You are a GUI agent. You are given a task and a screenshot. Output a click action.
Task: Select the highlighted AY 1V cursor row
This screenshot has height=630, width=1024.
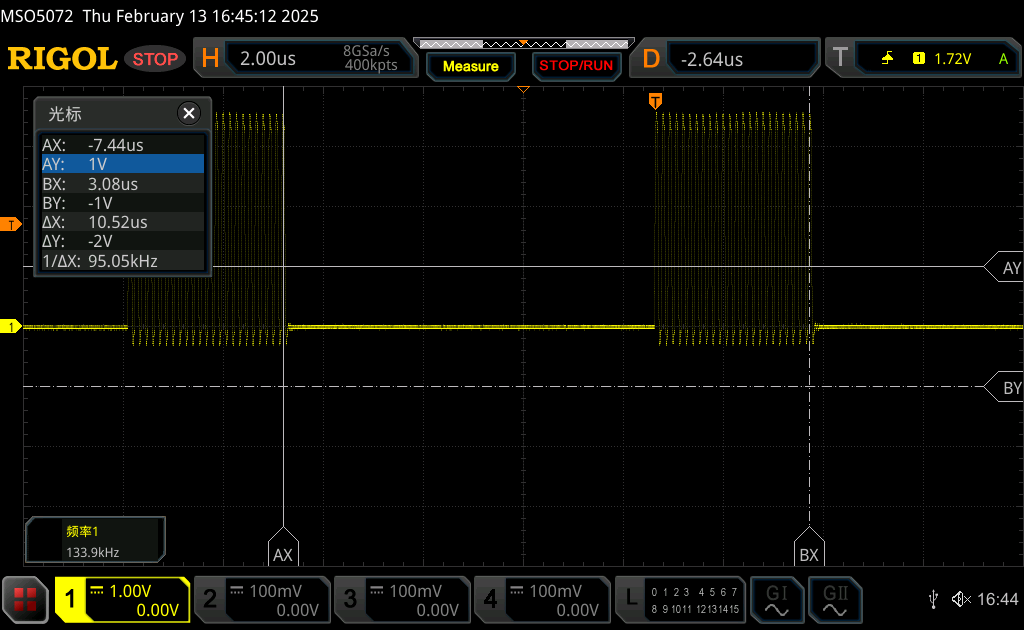click(121, 164)
